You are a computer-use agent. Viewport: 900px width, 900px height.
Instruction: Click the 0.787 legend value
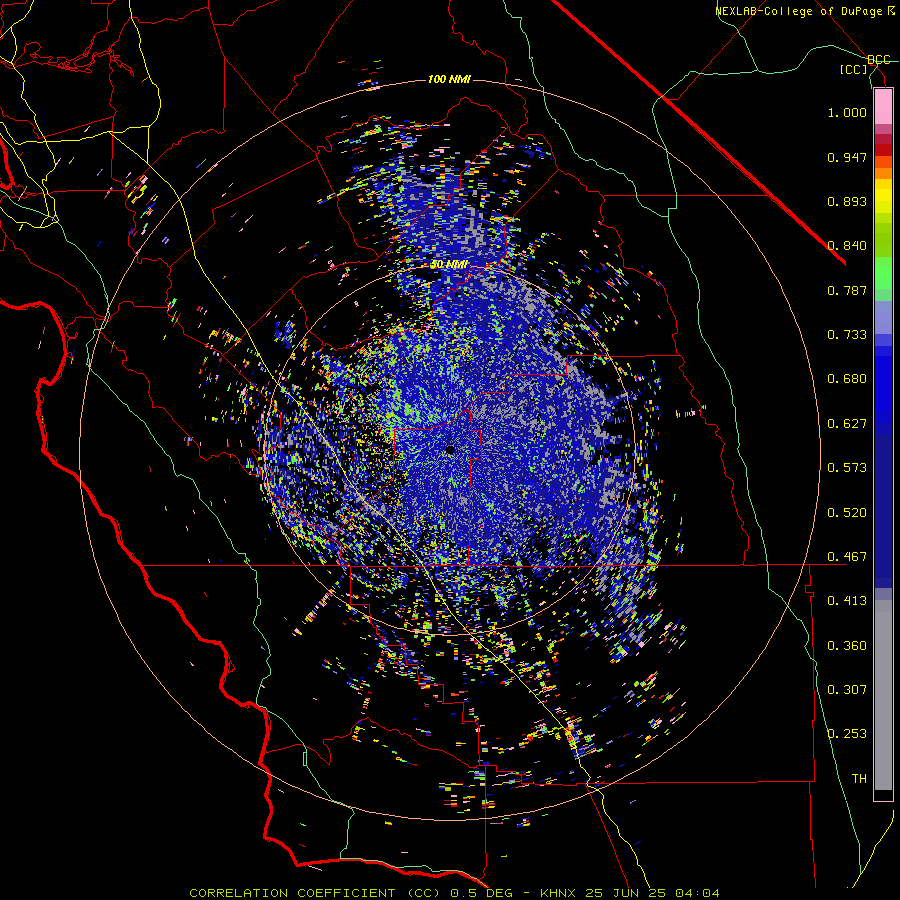[x=847, y=290]
